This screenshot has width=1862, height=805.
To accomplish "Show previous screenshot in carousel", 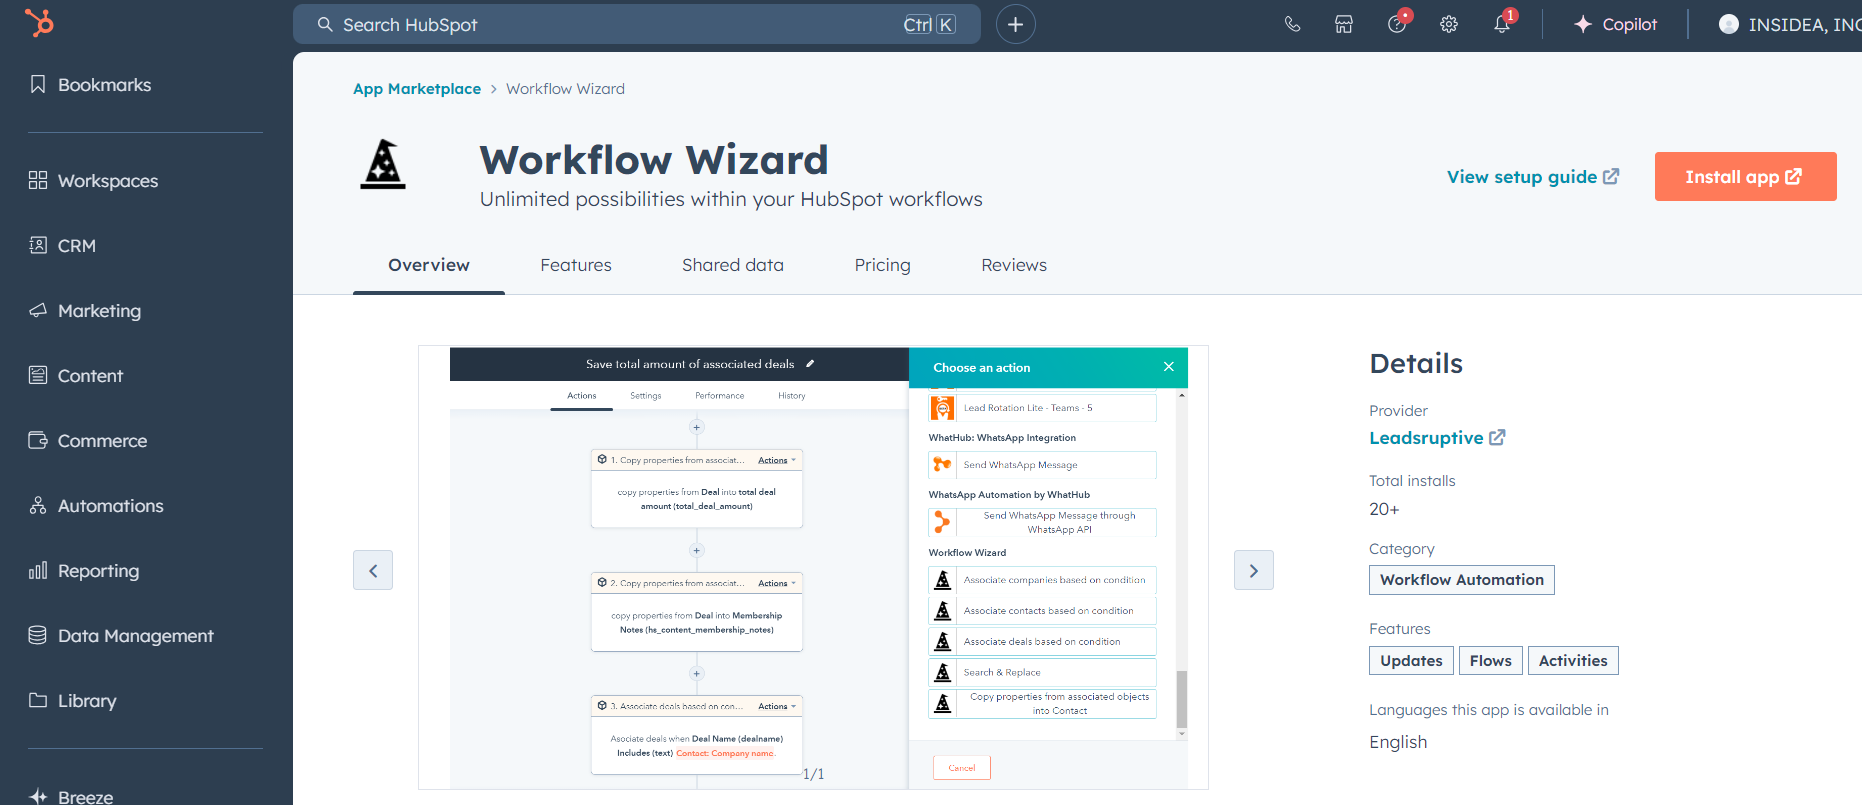I will pyautogui.click(x=373, y=570).
